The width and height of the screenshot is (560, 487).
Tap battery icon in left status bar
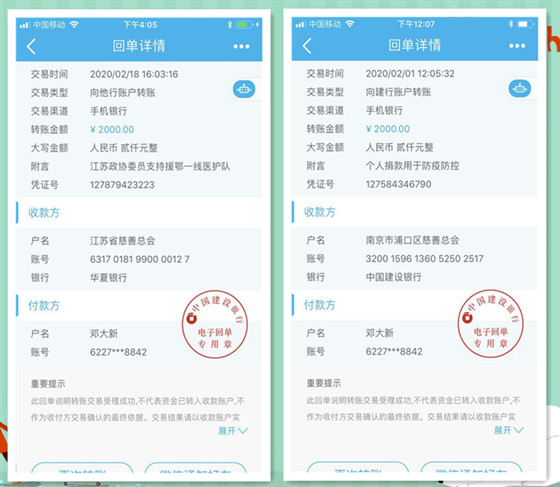click(245, 25)
